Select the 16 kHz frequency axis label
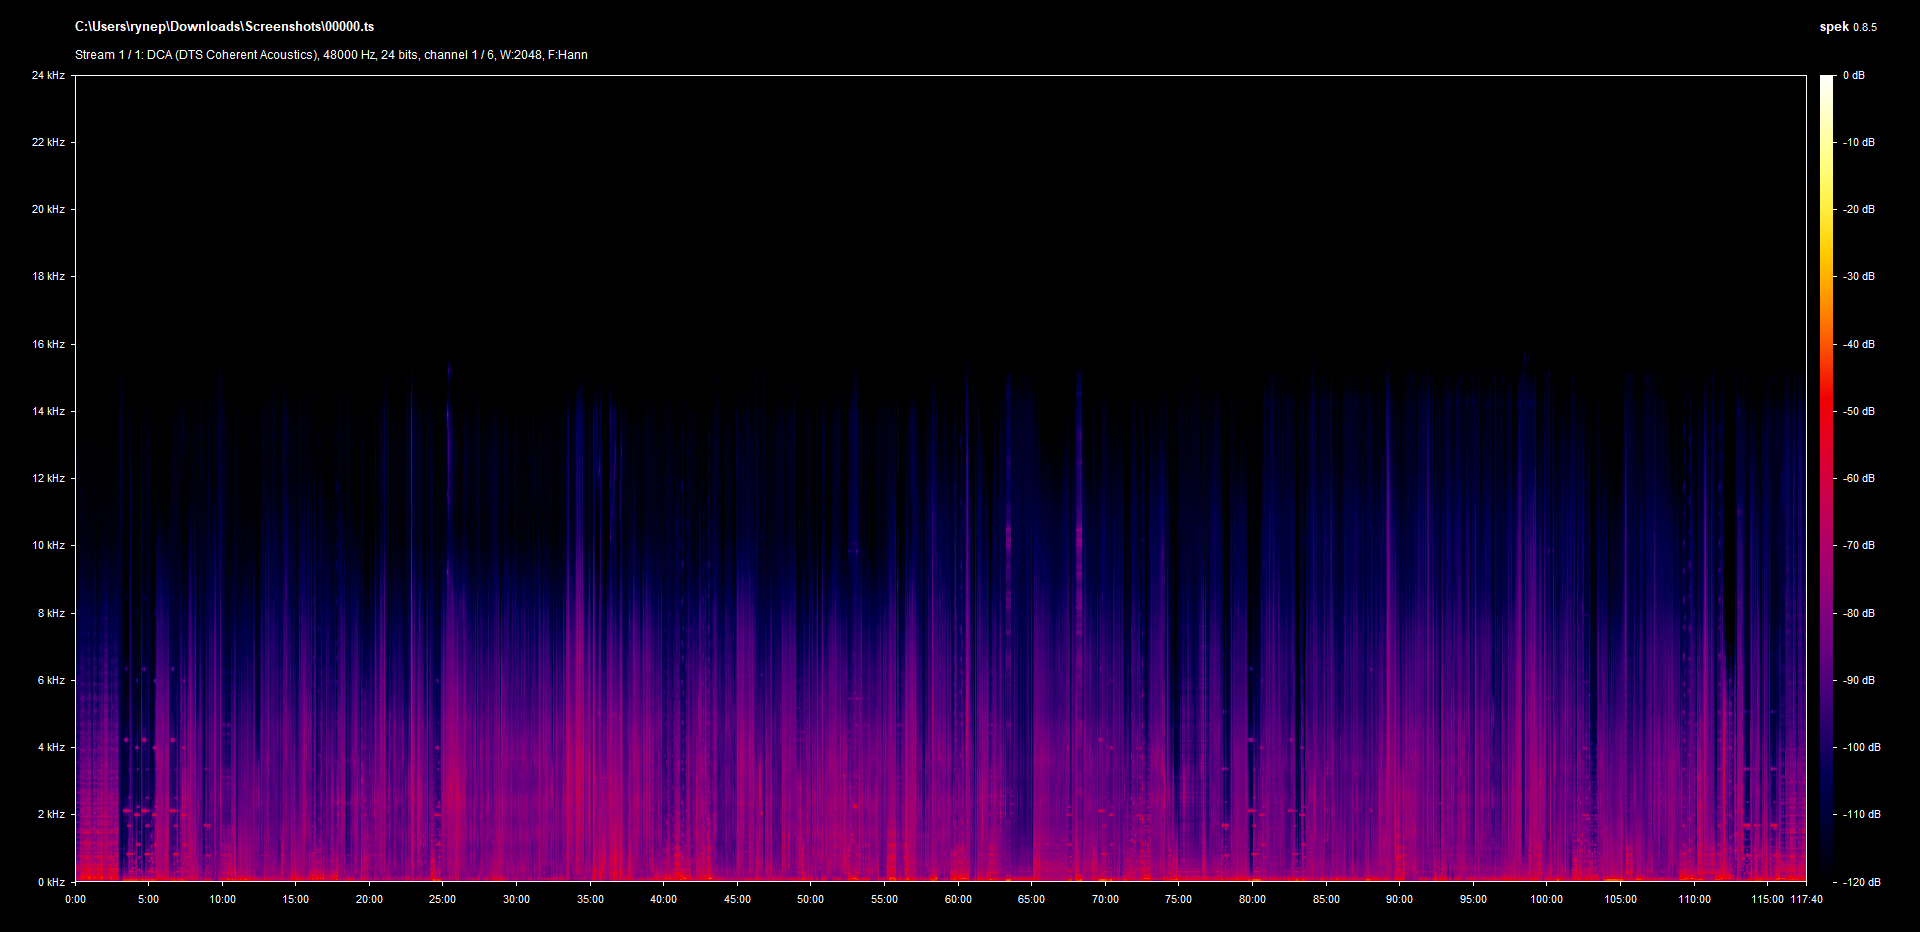The image size is (1920, 932). click(x=48, y=344)
